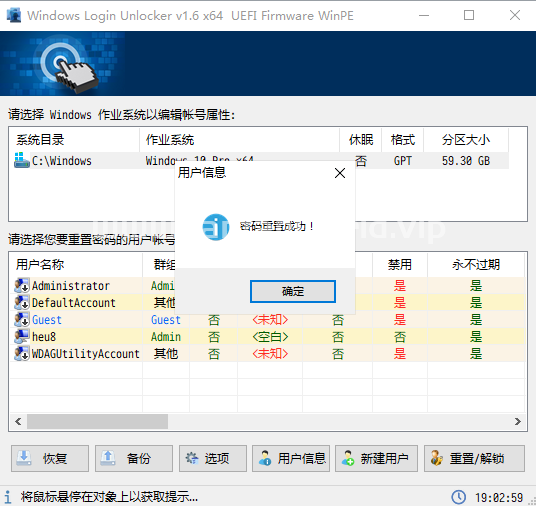
Task: Click the GPT format cell
Action: pos(403,161)
